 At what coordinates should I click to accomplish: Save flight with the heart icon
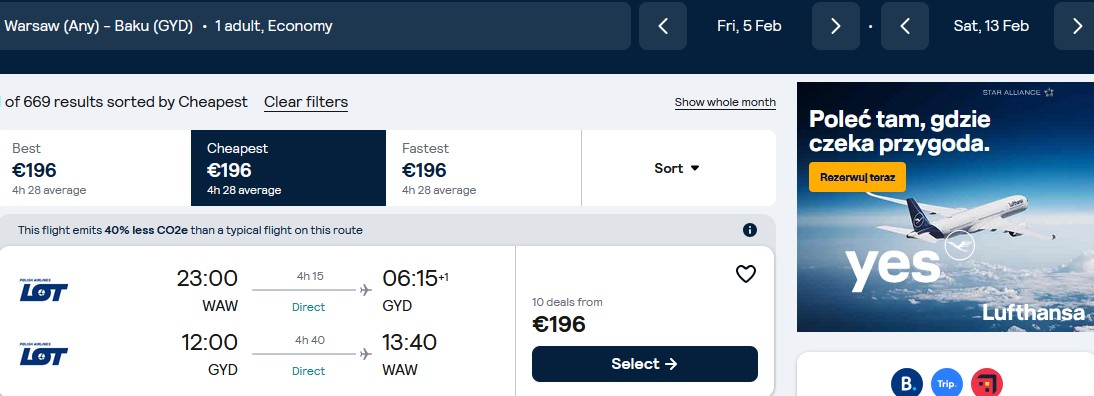pyautogui.click(x=746, y=274)
